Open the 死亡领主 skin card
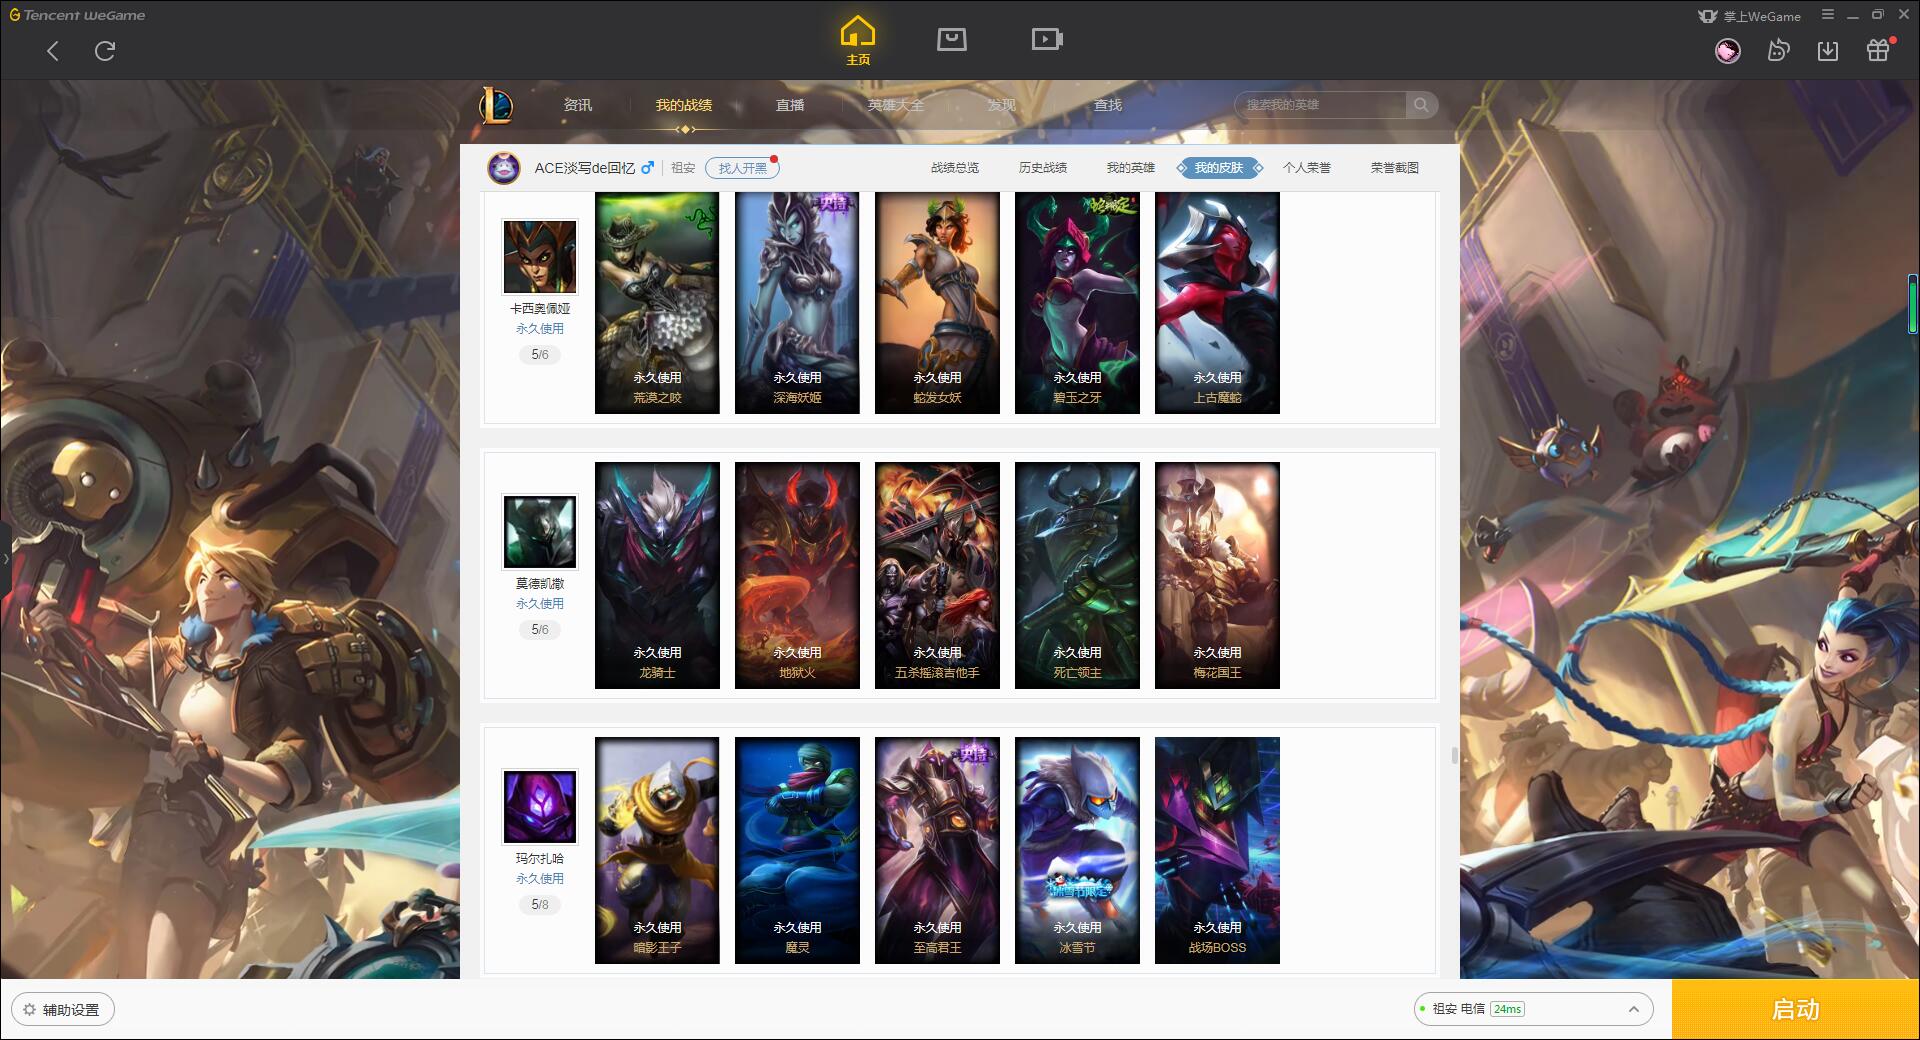The width and height of the screenshot is (1920, 1040). (x=1077, y=575)
